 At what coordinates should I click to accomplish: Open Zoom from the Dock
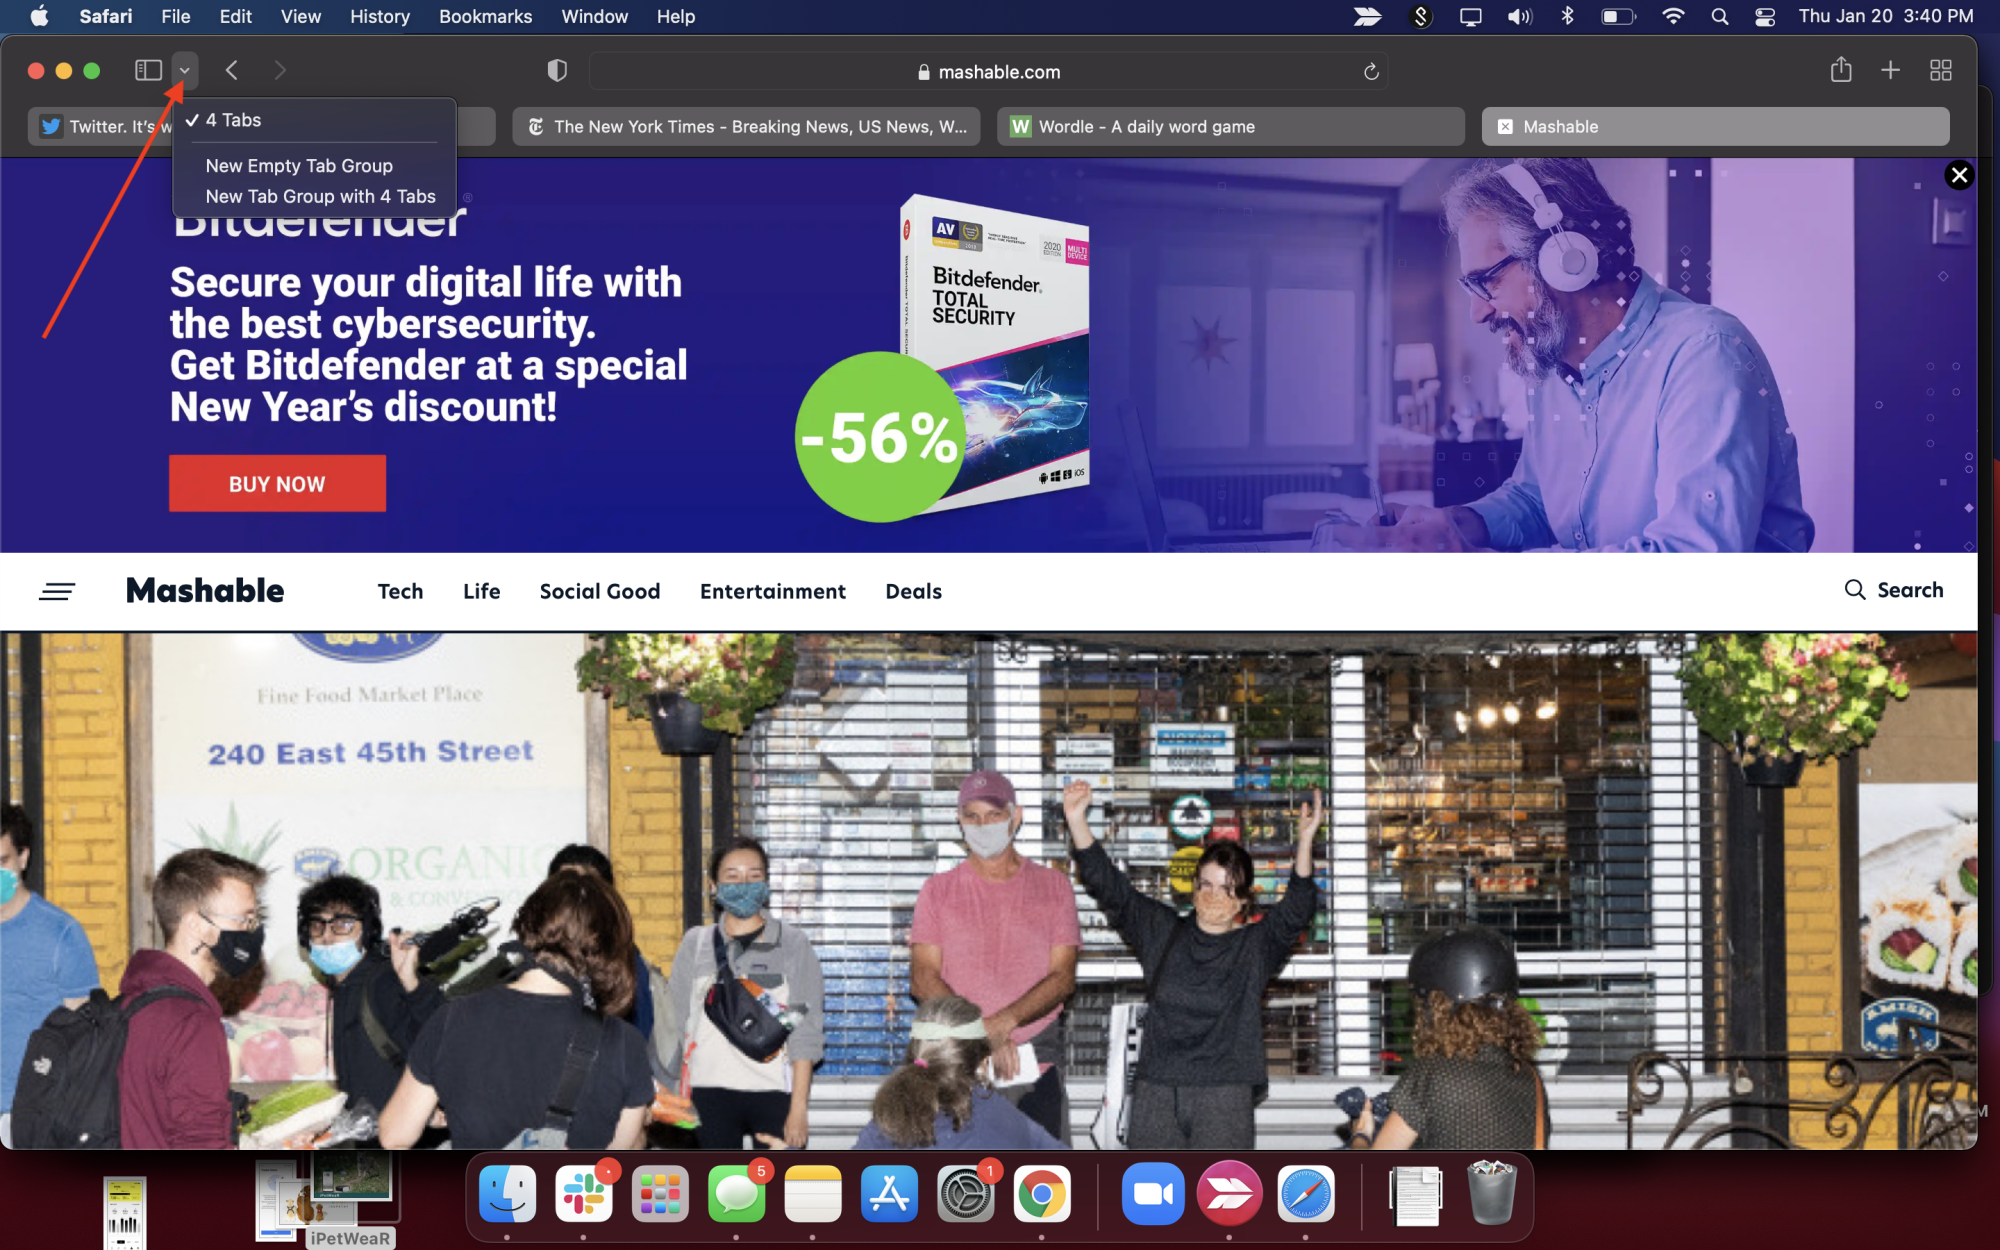tap(1153, 1193)
